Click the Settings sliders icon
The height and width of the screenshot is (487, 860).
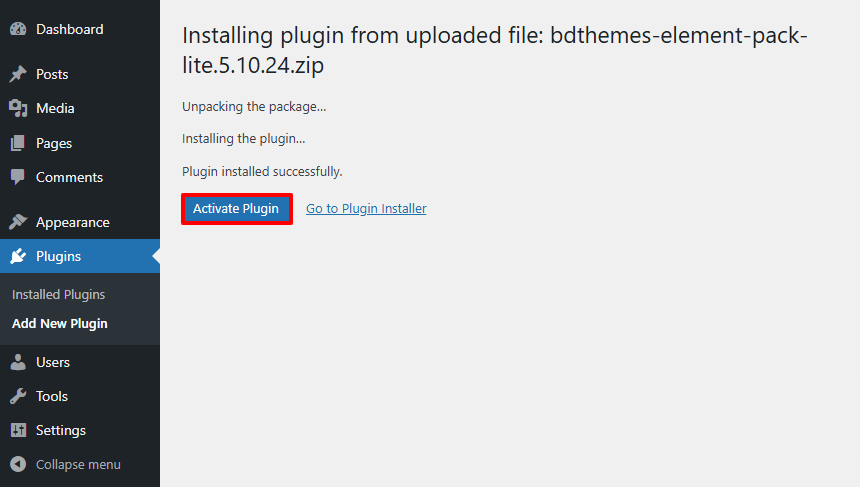pos(18,430)
